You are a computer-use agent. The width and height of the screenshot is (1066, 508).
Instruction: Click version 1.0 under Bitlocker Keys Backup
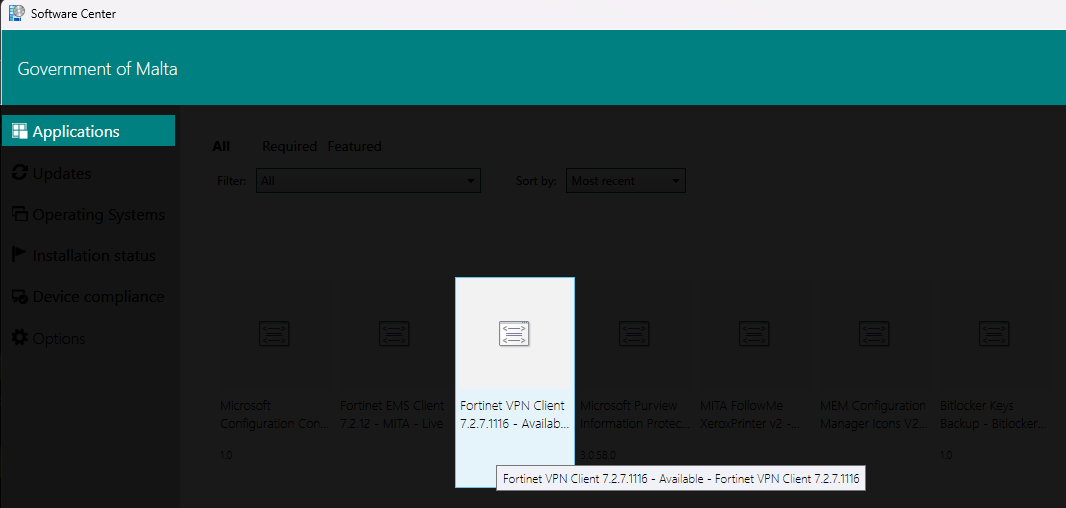pos(946,455)
